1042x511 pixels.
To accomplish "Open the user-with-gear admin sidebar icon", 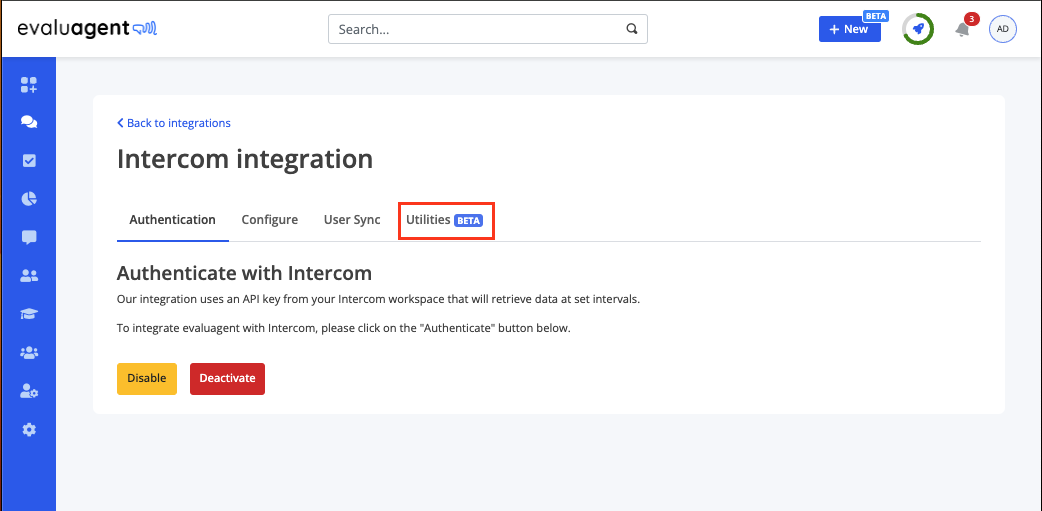I will pyautogui.click(x=29, y=391).
